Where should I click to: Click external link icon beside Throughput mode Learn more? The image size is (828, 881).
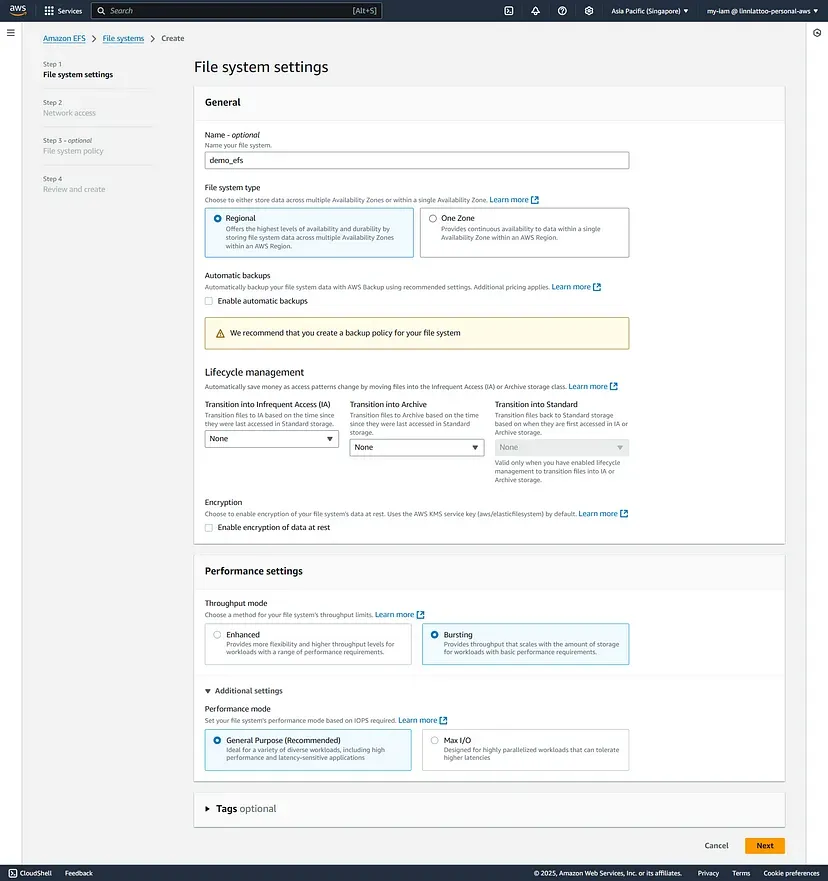point(421,615)
